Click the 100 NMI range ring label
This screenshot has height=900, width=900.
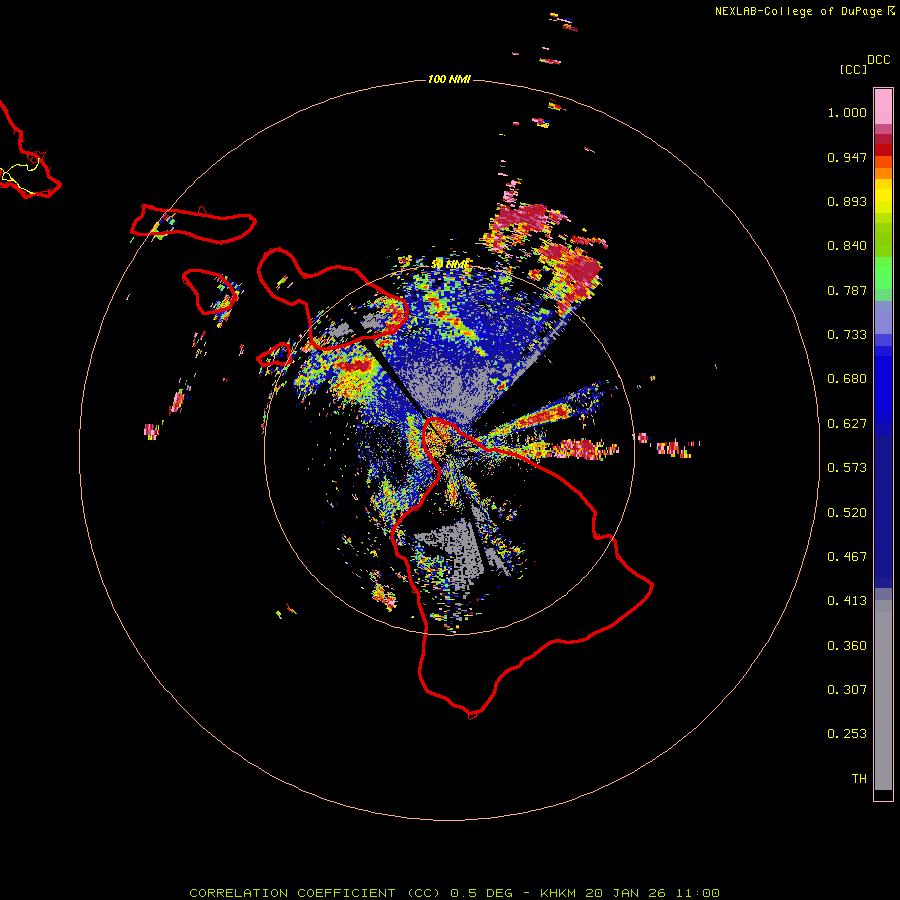tap(449, 79)
